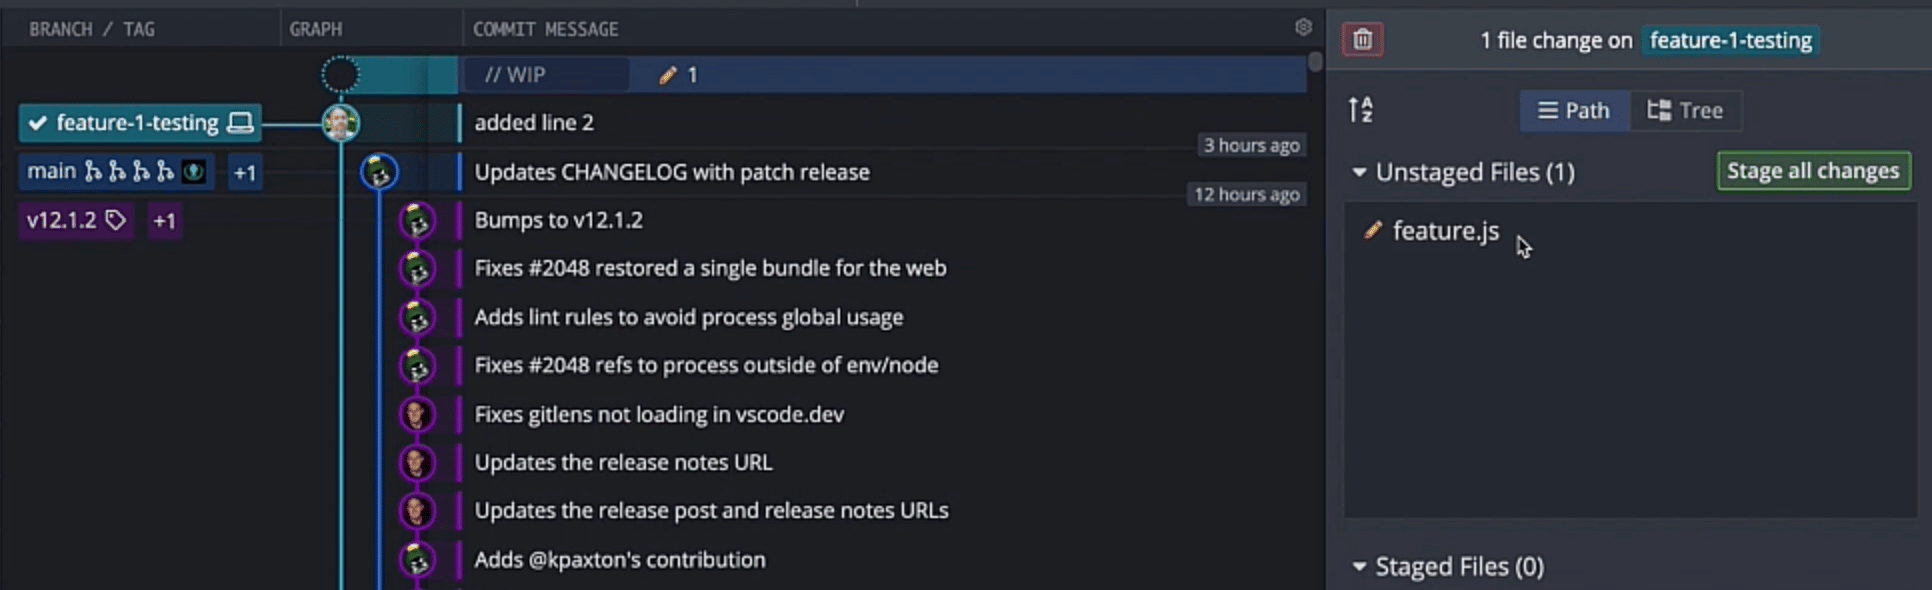Click the laptop icon on feature-1-testing branch

point(239,122)
